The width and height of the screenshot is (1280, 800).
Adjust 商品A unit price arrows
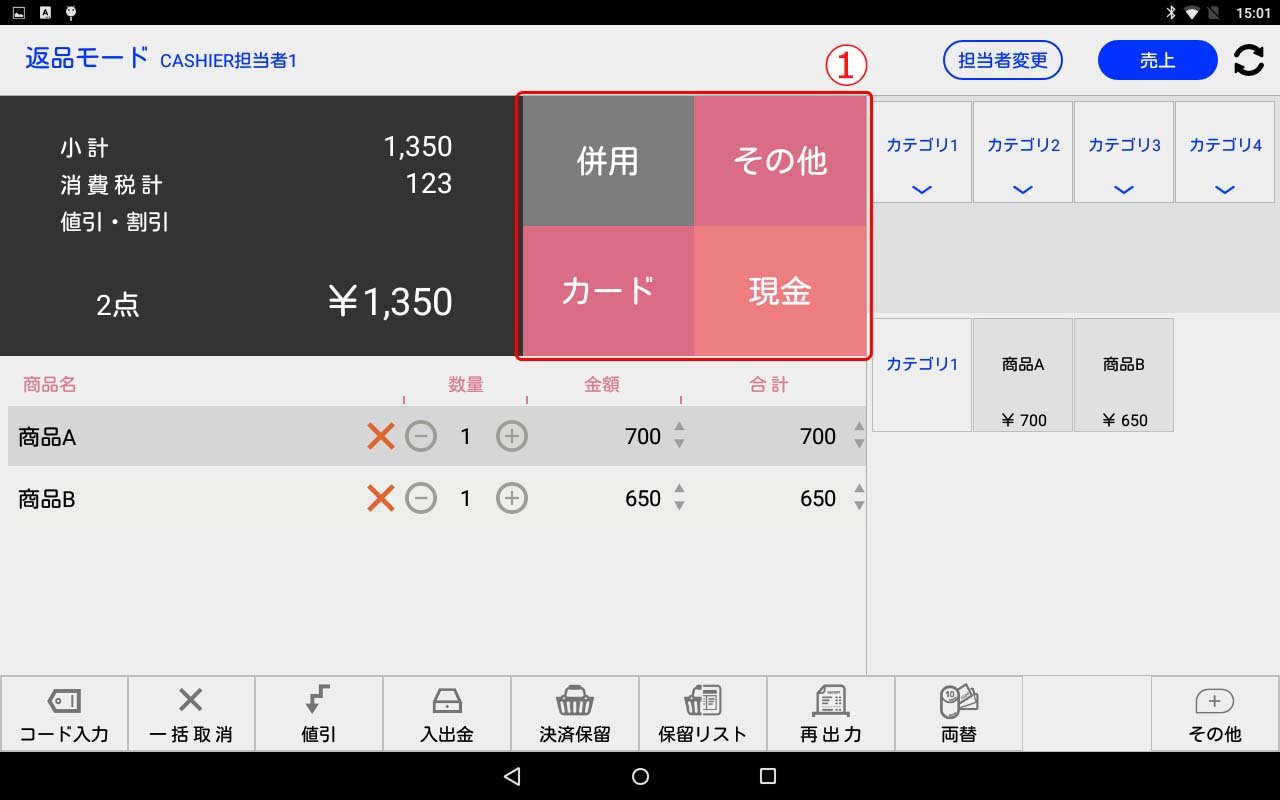[x=679, y=435]
